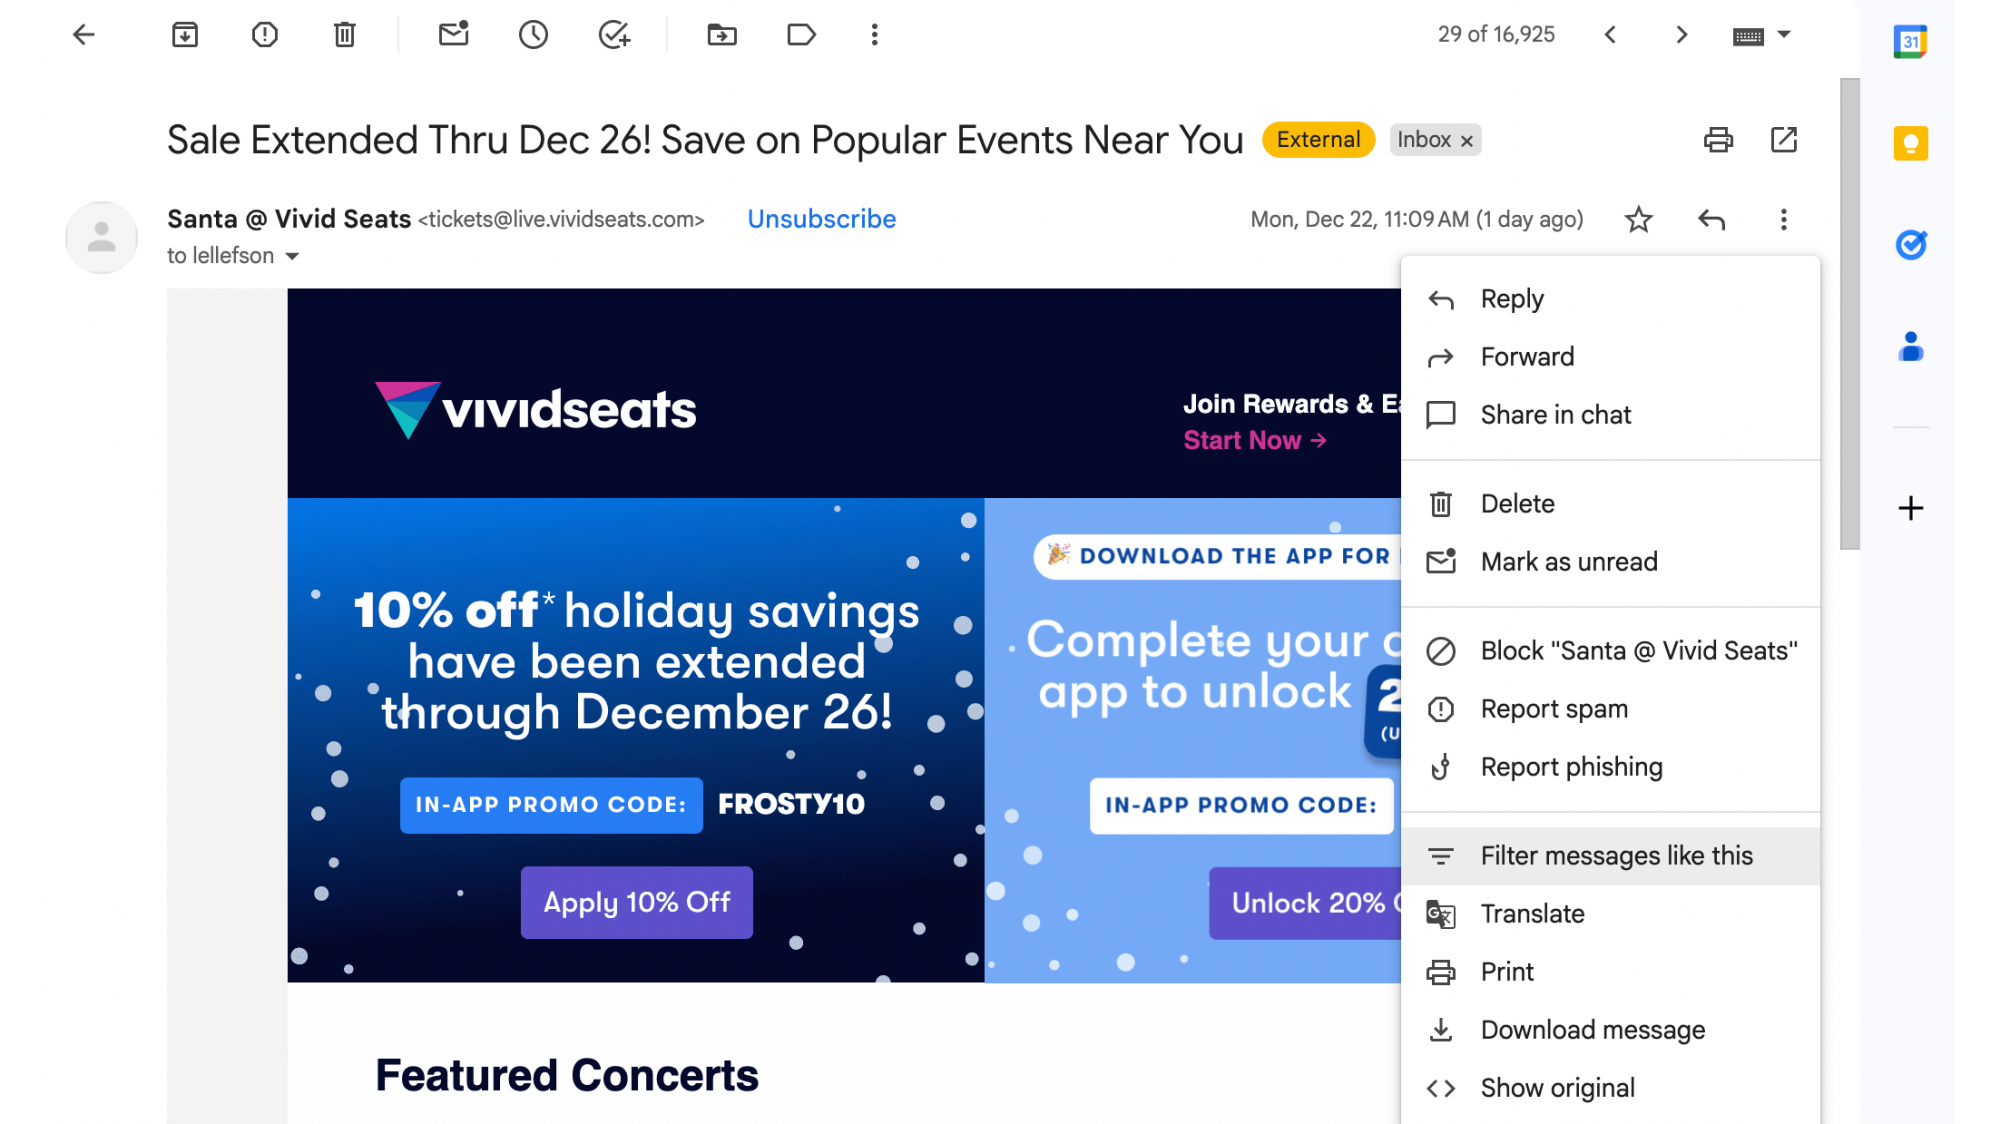The width and height of the screenshot is (2000, 1124).
Task: Open Google Calendar in the side panel
Action: [x=1910, y=41]
